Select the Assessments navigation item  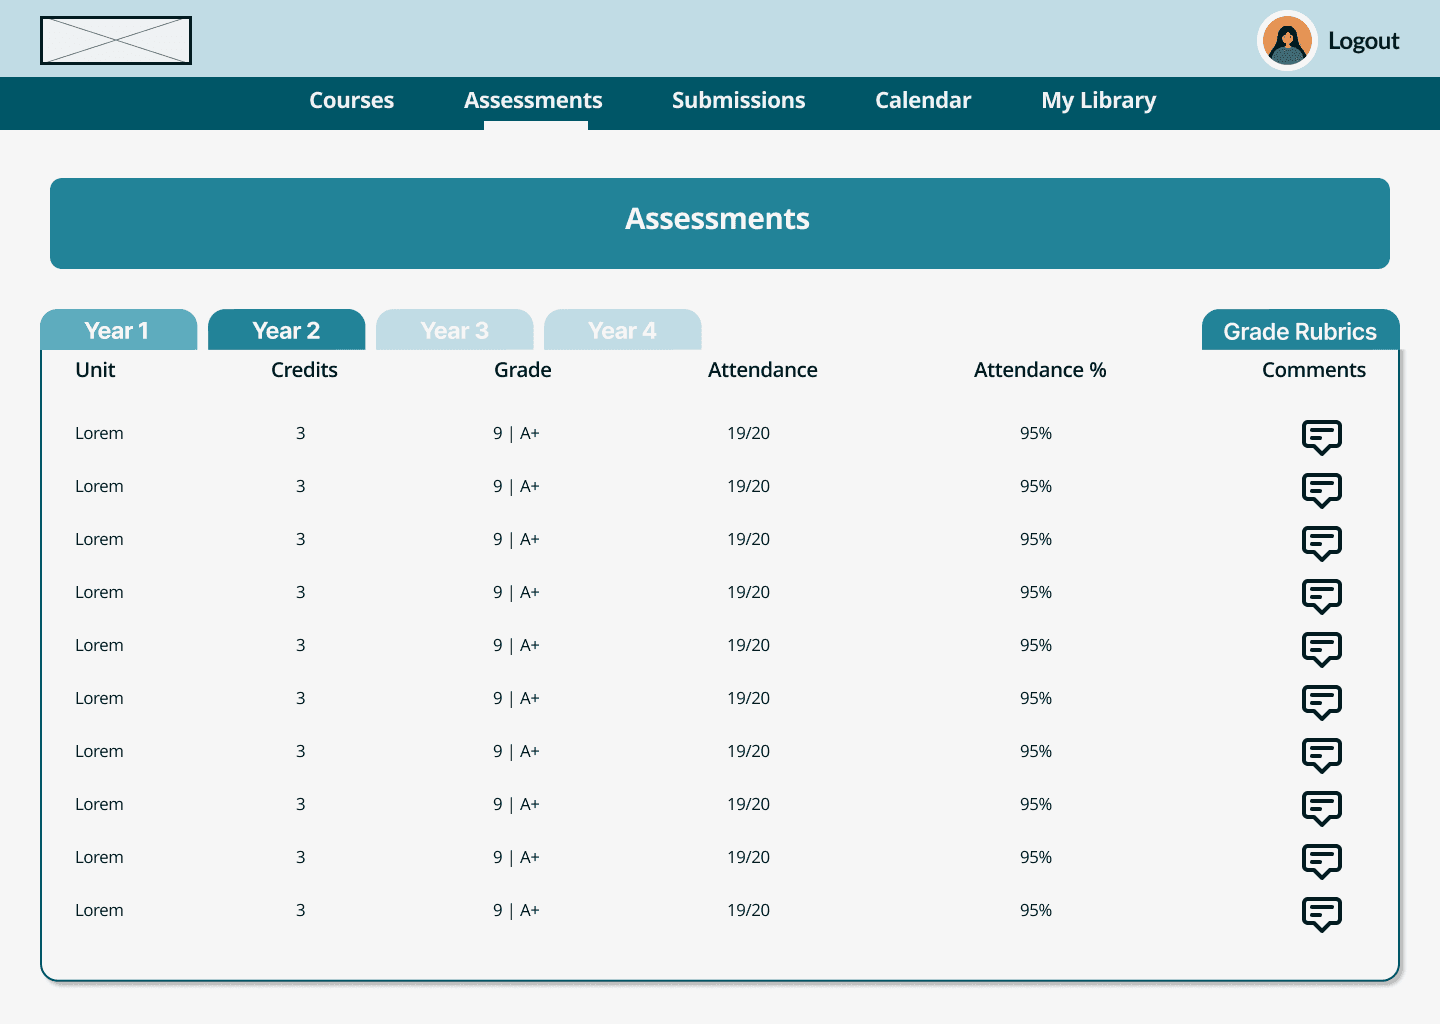click(533, 101)
